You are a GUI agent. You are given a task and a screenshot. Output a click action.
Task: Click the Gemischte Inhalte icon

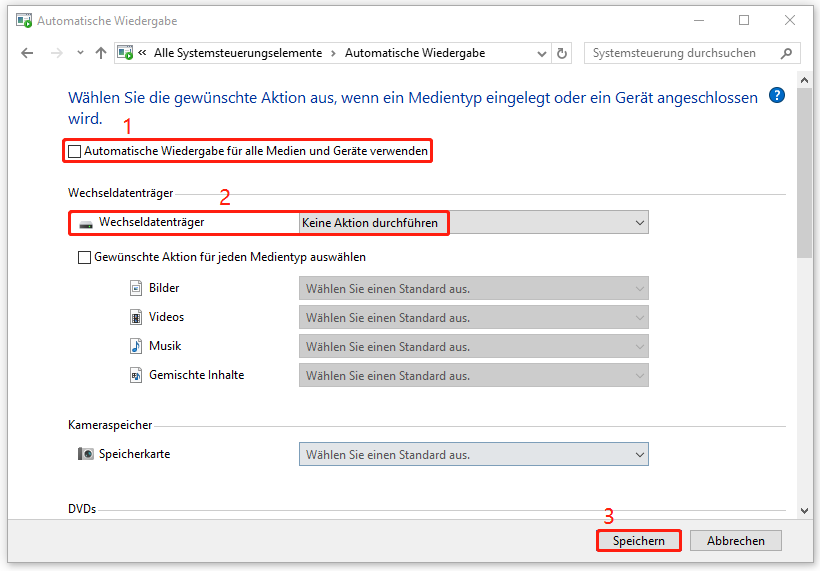point(136,375)
